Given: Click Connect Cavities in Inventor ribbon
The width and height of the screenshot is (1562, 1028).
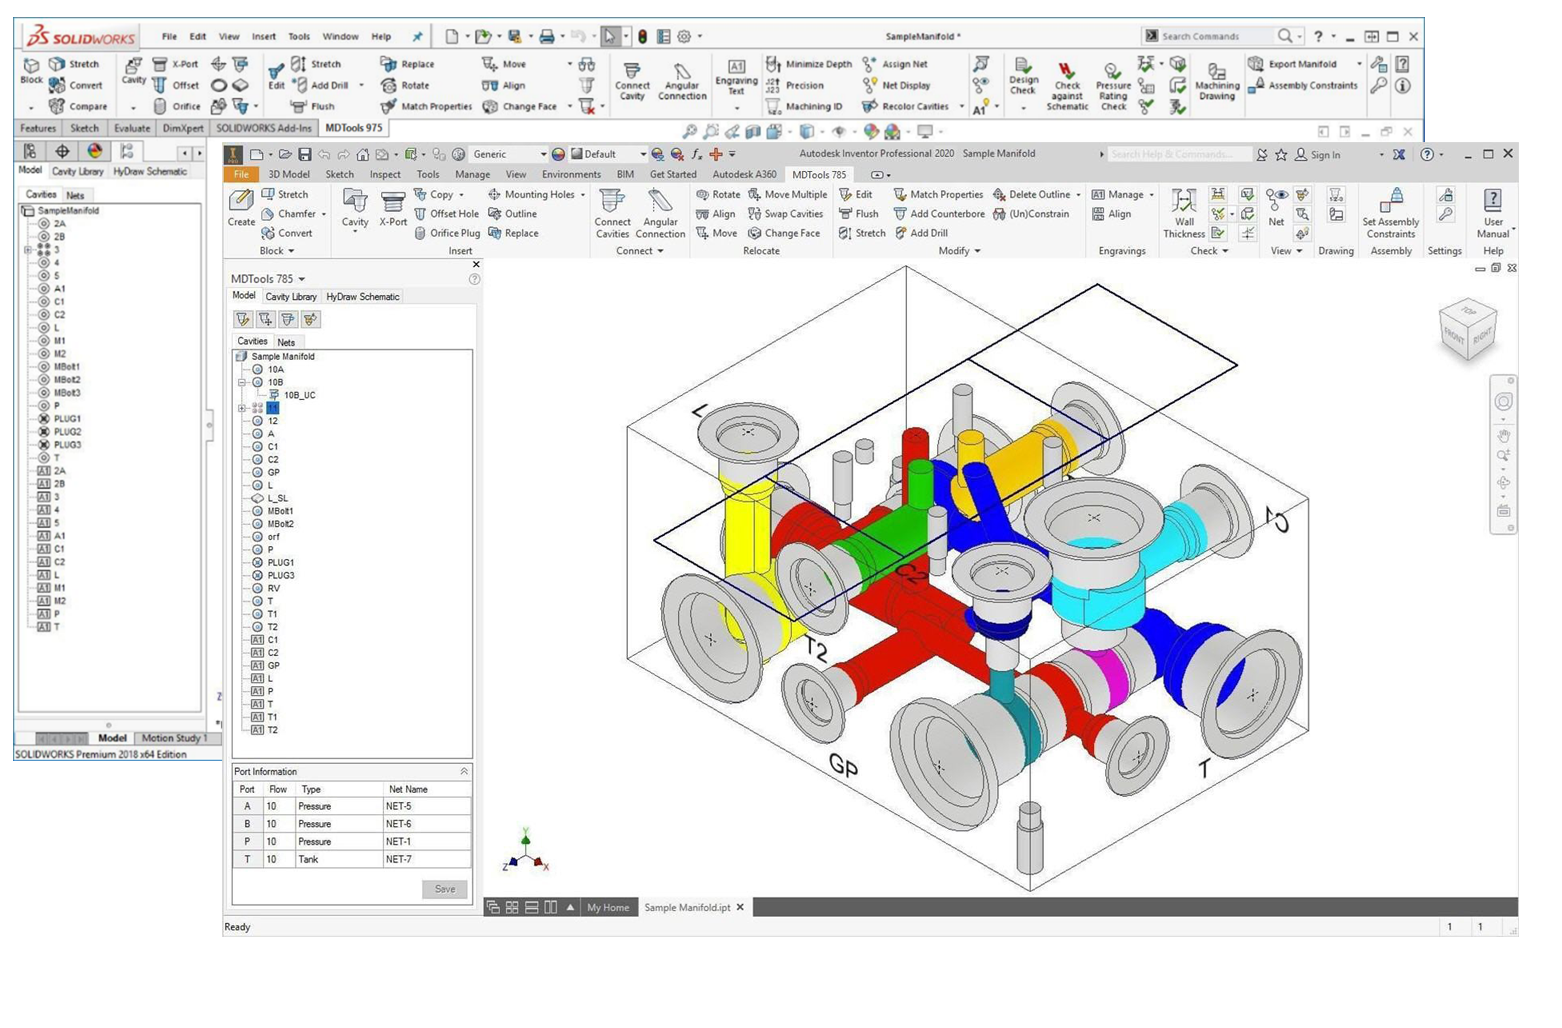Looking at the screenshot, I should 612,213.
